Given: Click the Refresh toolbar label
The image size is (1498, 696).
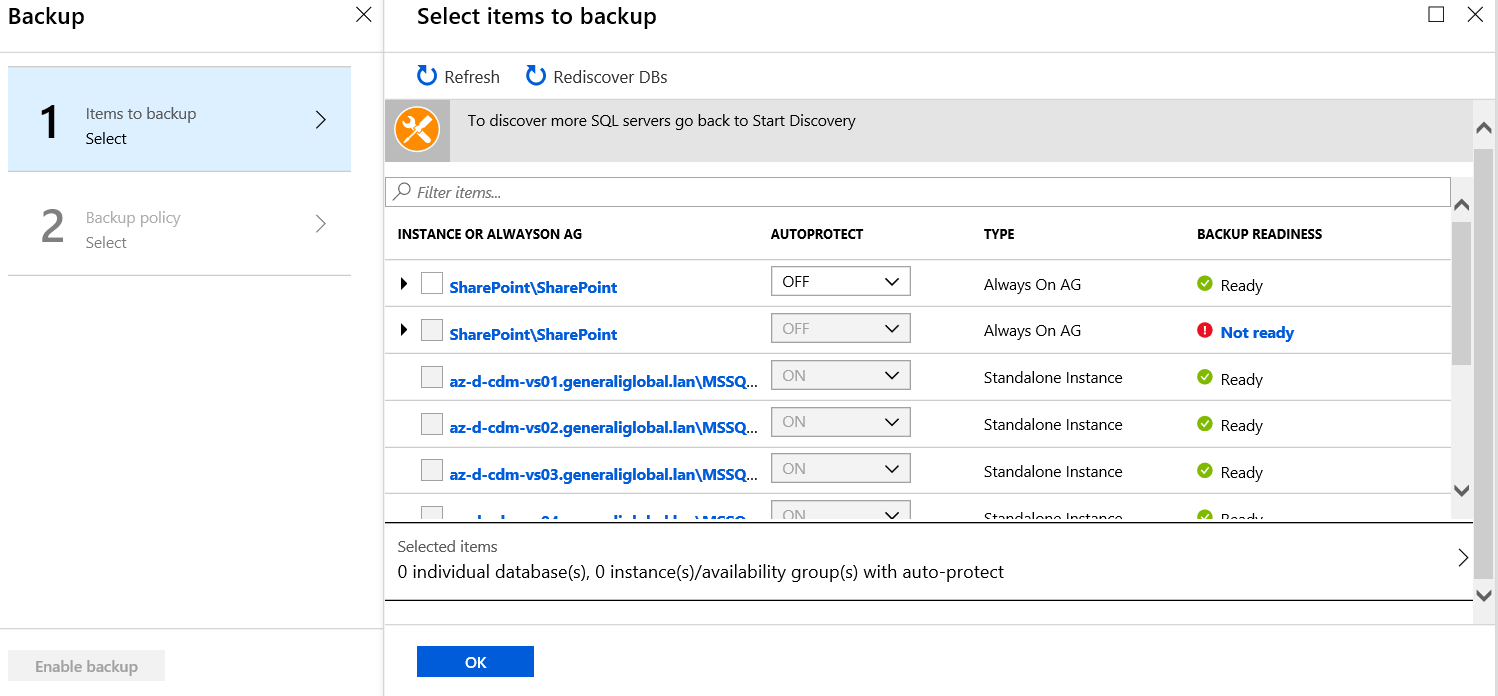Looking at the screenshot, I should pos(472,77).
